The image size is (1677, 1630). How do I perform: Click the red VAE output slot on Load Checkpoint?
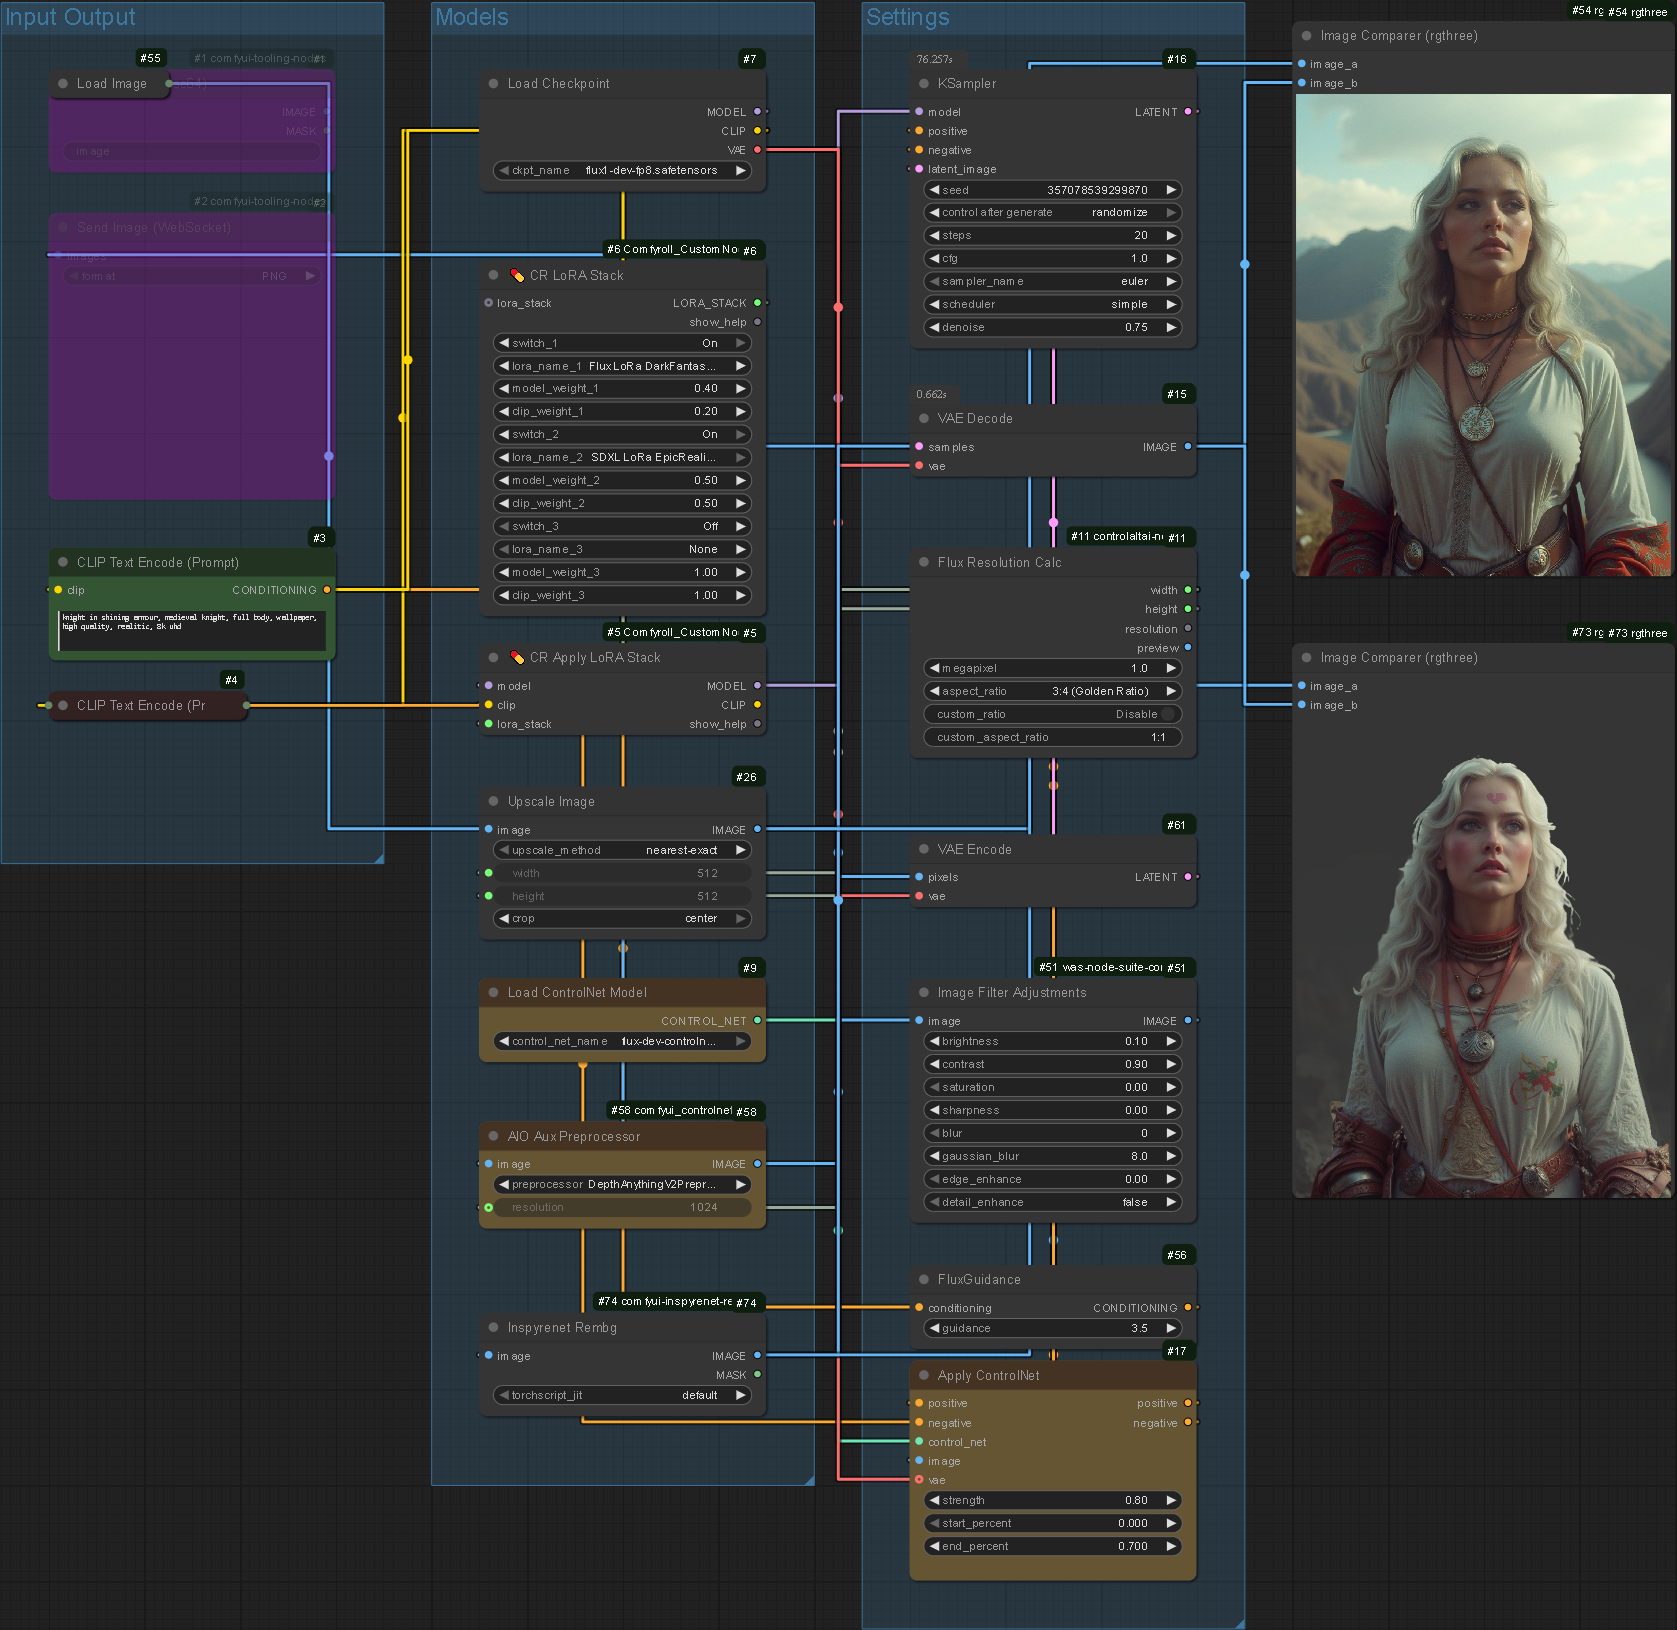757,150
